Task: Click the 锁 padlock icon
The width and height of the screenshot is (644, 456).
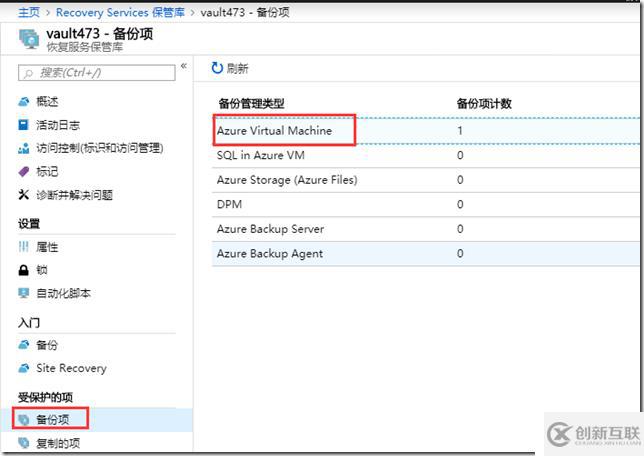Action: click(24, 270)
